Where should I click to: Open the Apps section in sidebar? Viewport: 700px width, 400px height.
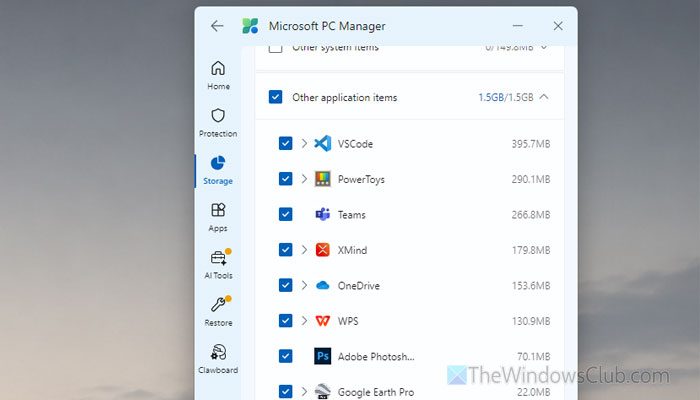coord(218,217)
